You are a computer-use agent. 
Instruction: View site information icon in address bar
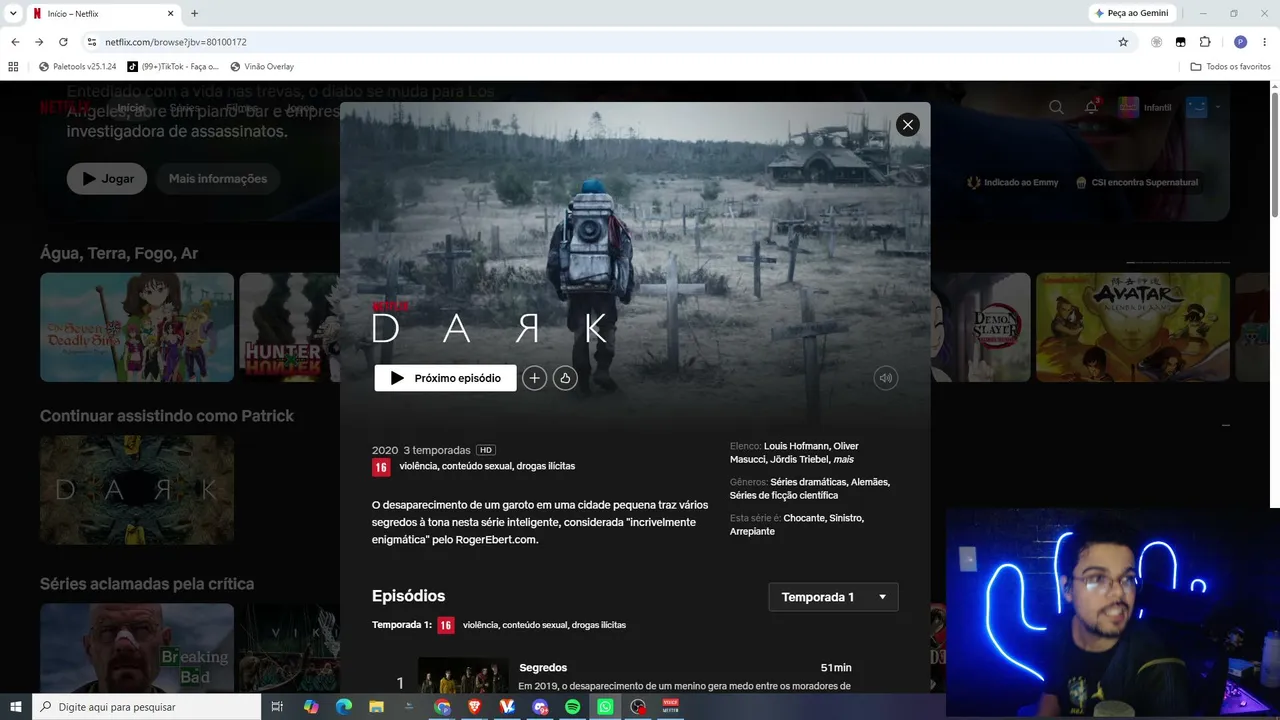click(x=91, y=42)
